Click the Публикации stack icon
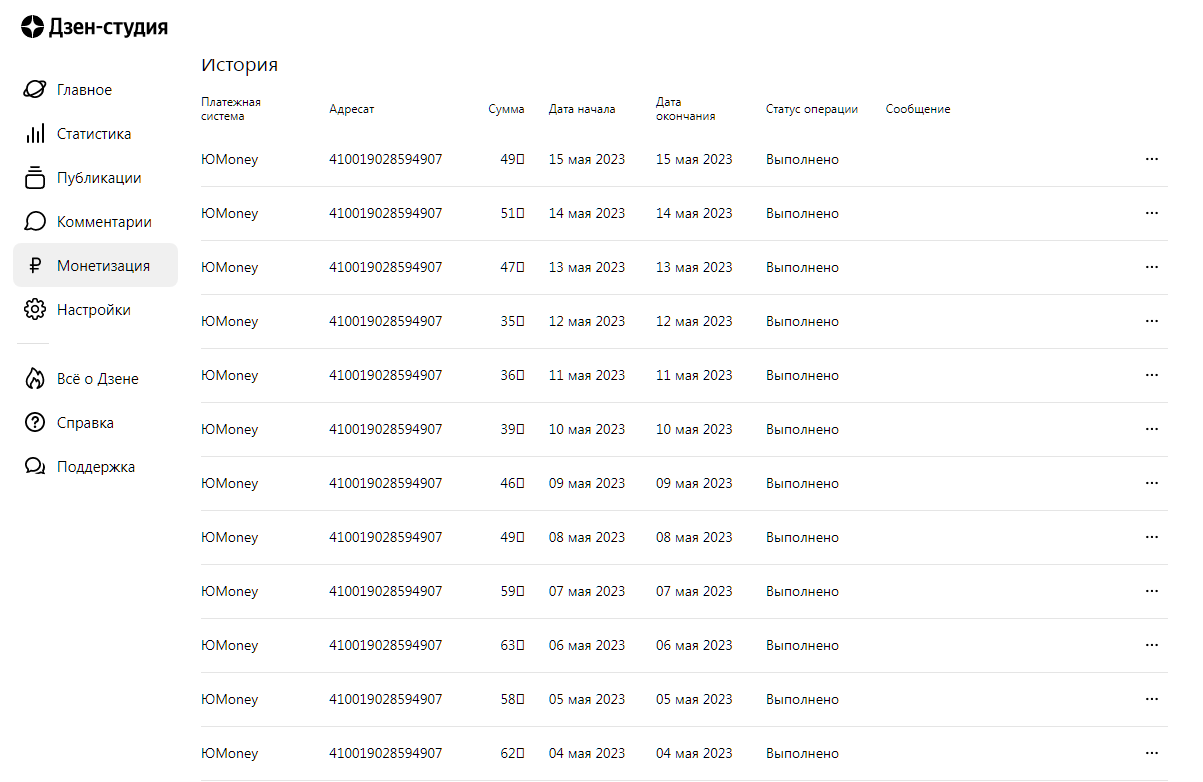Viewport: 1203px width, 782px height. pyautogui.click(x=35, y=178)
